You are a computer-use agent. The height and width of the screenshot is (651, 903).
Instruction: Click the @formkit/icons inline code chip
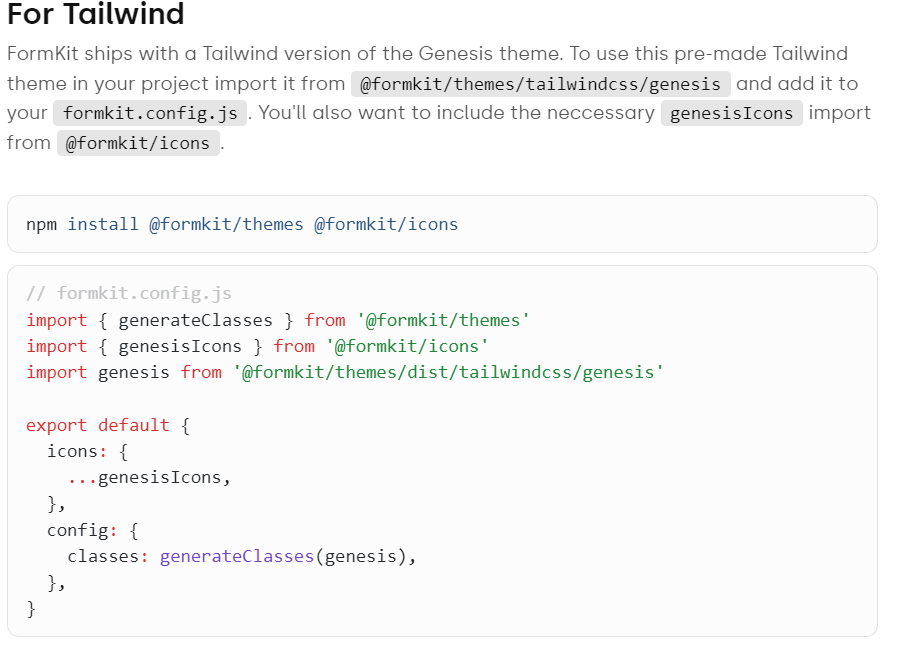(x=138, y=143)
